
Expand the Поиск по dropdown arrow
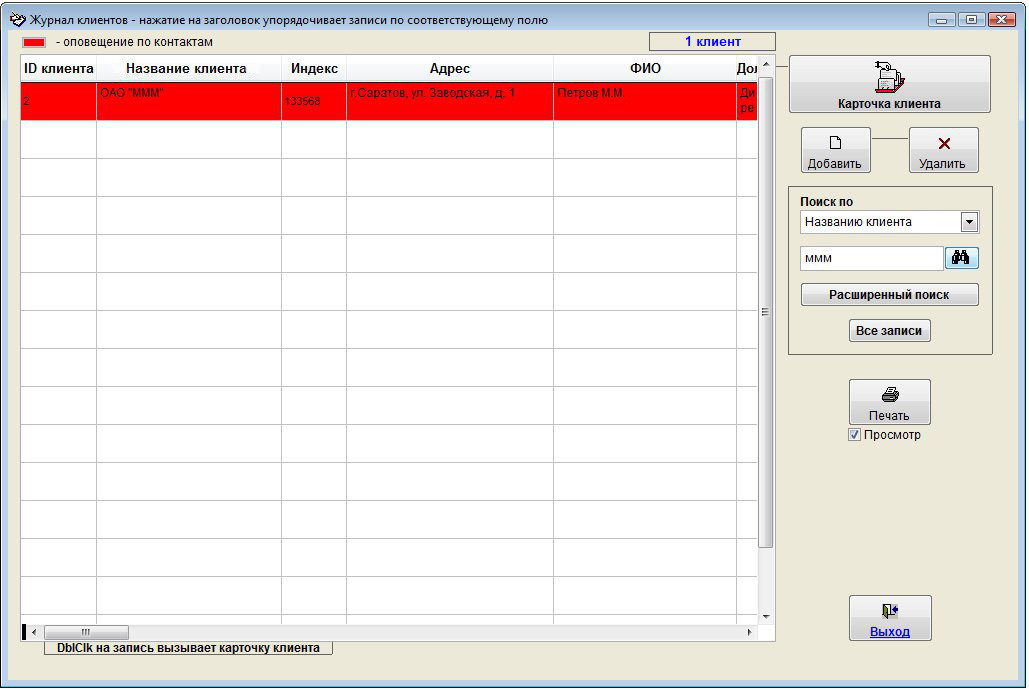[x=969, y=222]
